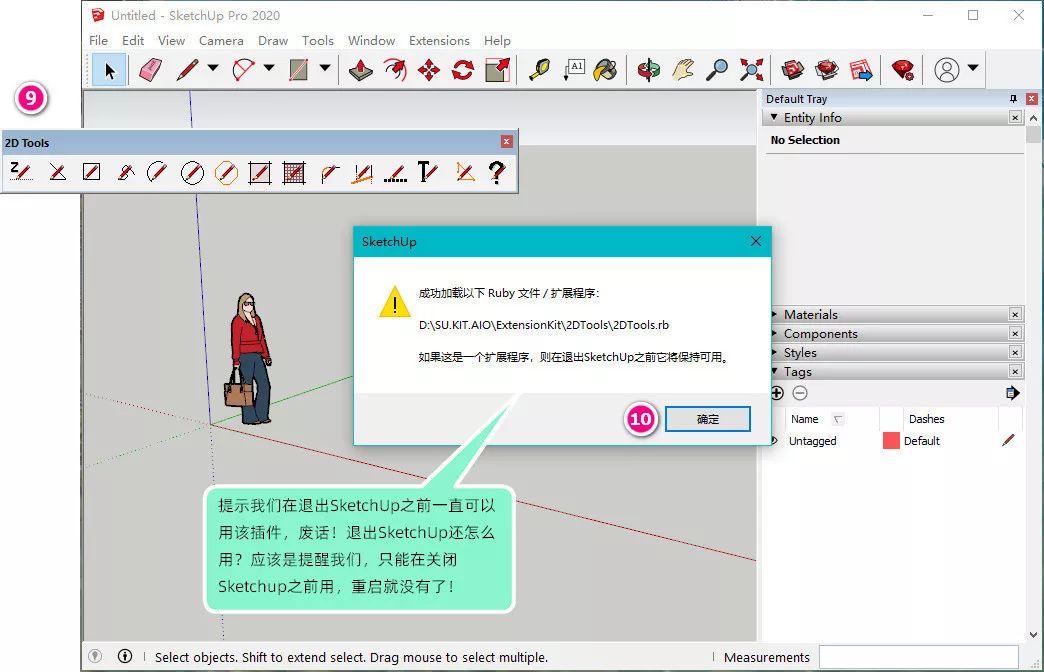Click the tray scrollbar down arrow
Image resolution: width=1044 pixels, height=672 pixels.
point(1033,635)
